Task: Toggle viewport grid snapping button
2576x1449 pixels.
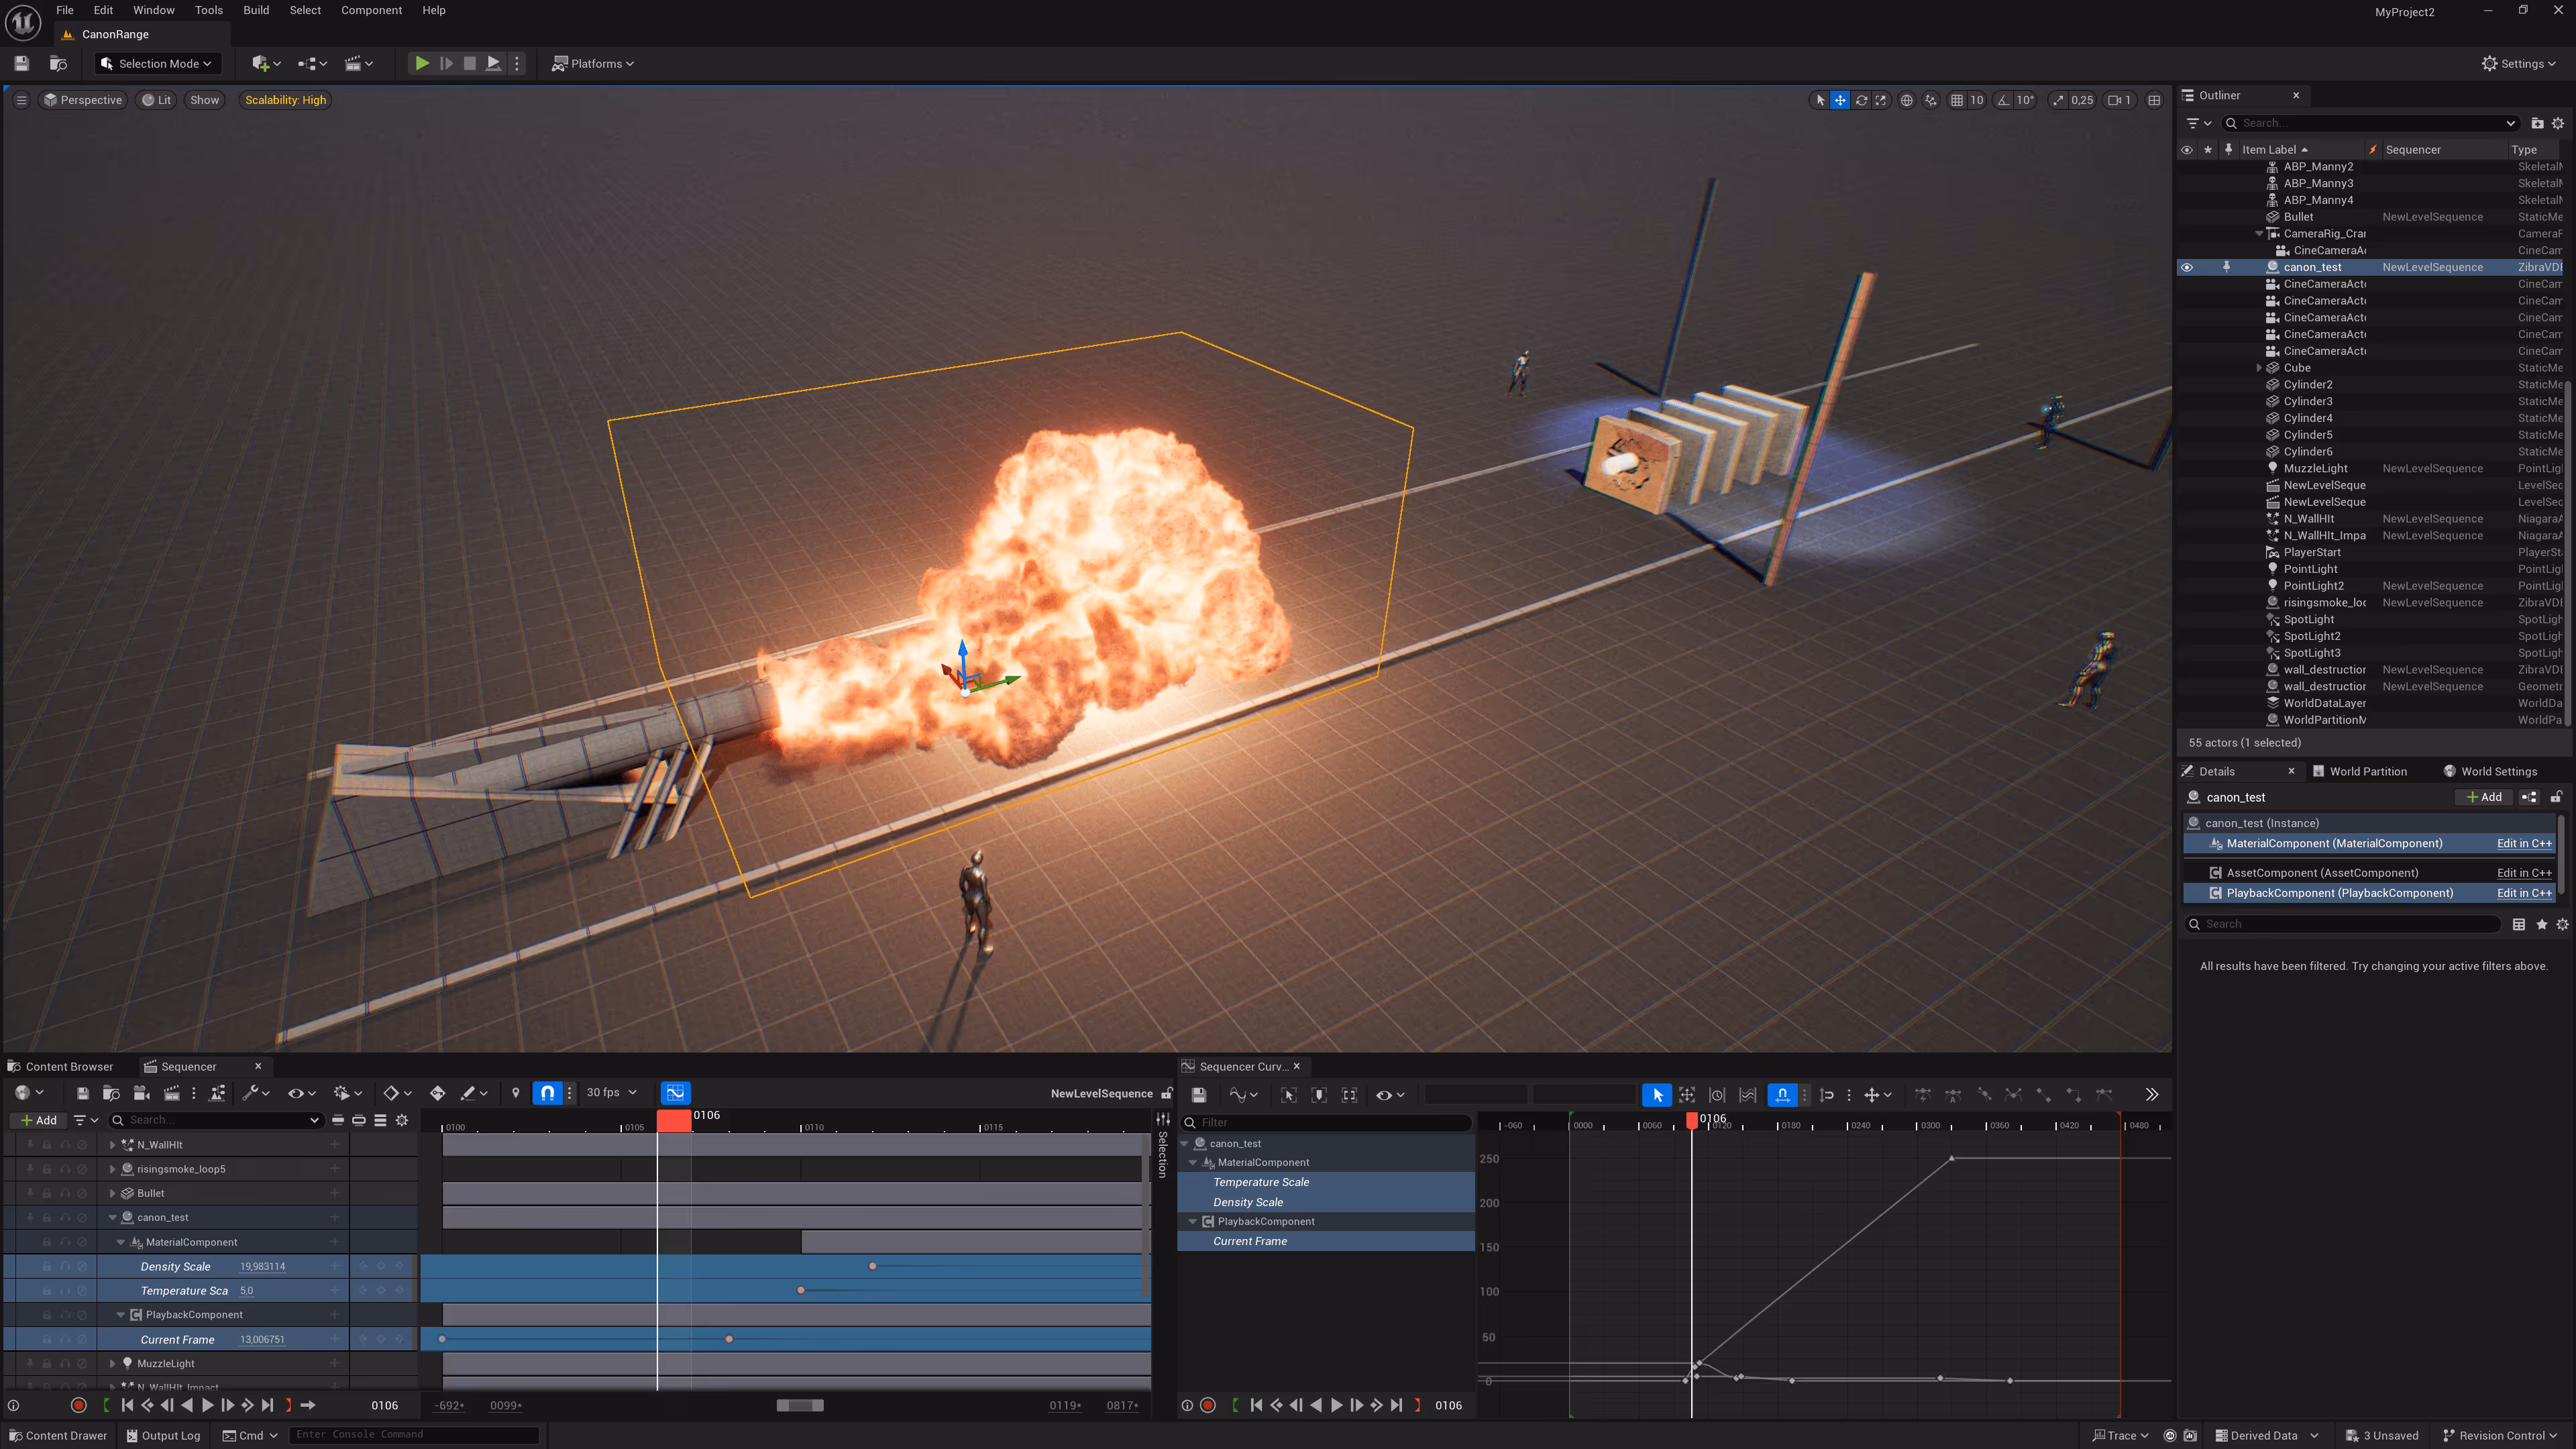Action: (1957, 100)
